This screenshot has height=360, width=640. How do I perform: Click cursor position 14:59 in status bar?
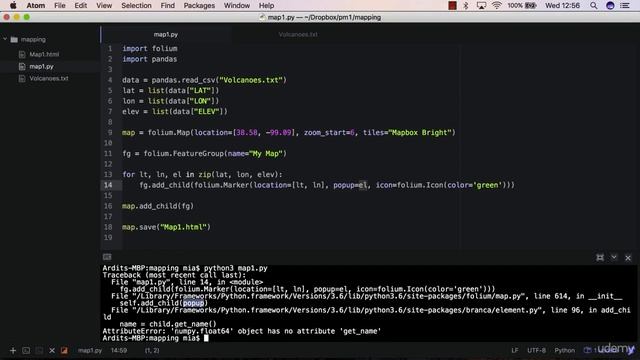point(118,350)
